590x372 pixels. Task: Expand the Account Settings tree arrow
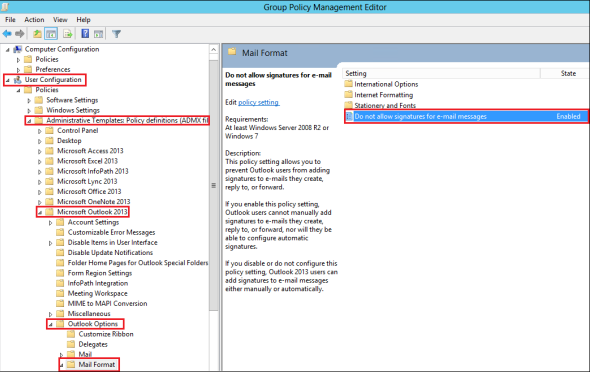50,223
